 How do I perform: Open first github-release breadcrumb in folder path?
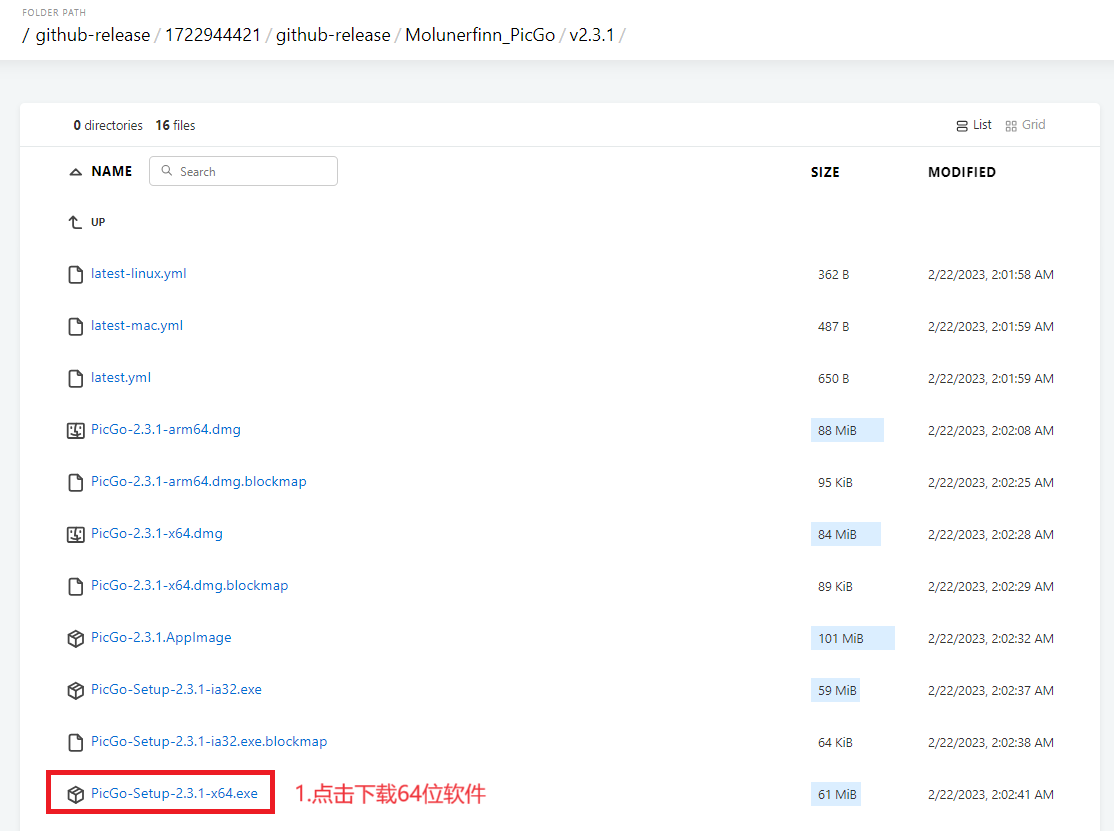coord(93,35)
